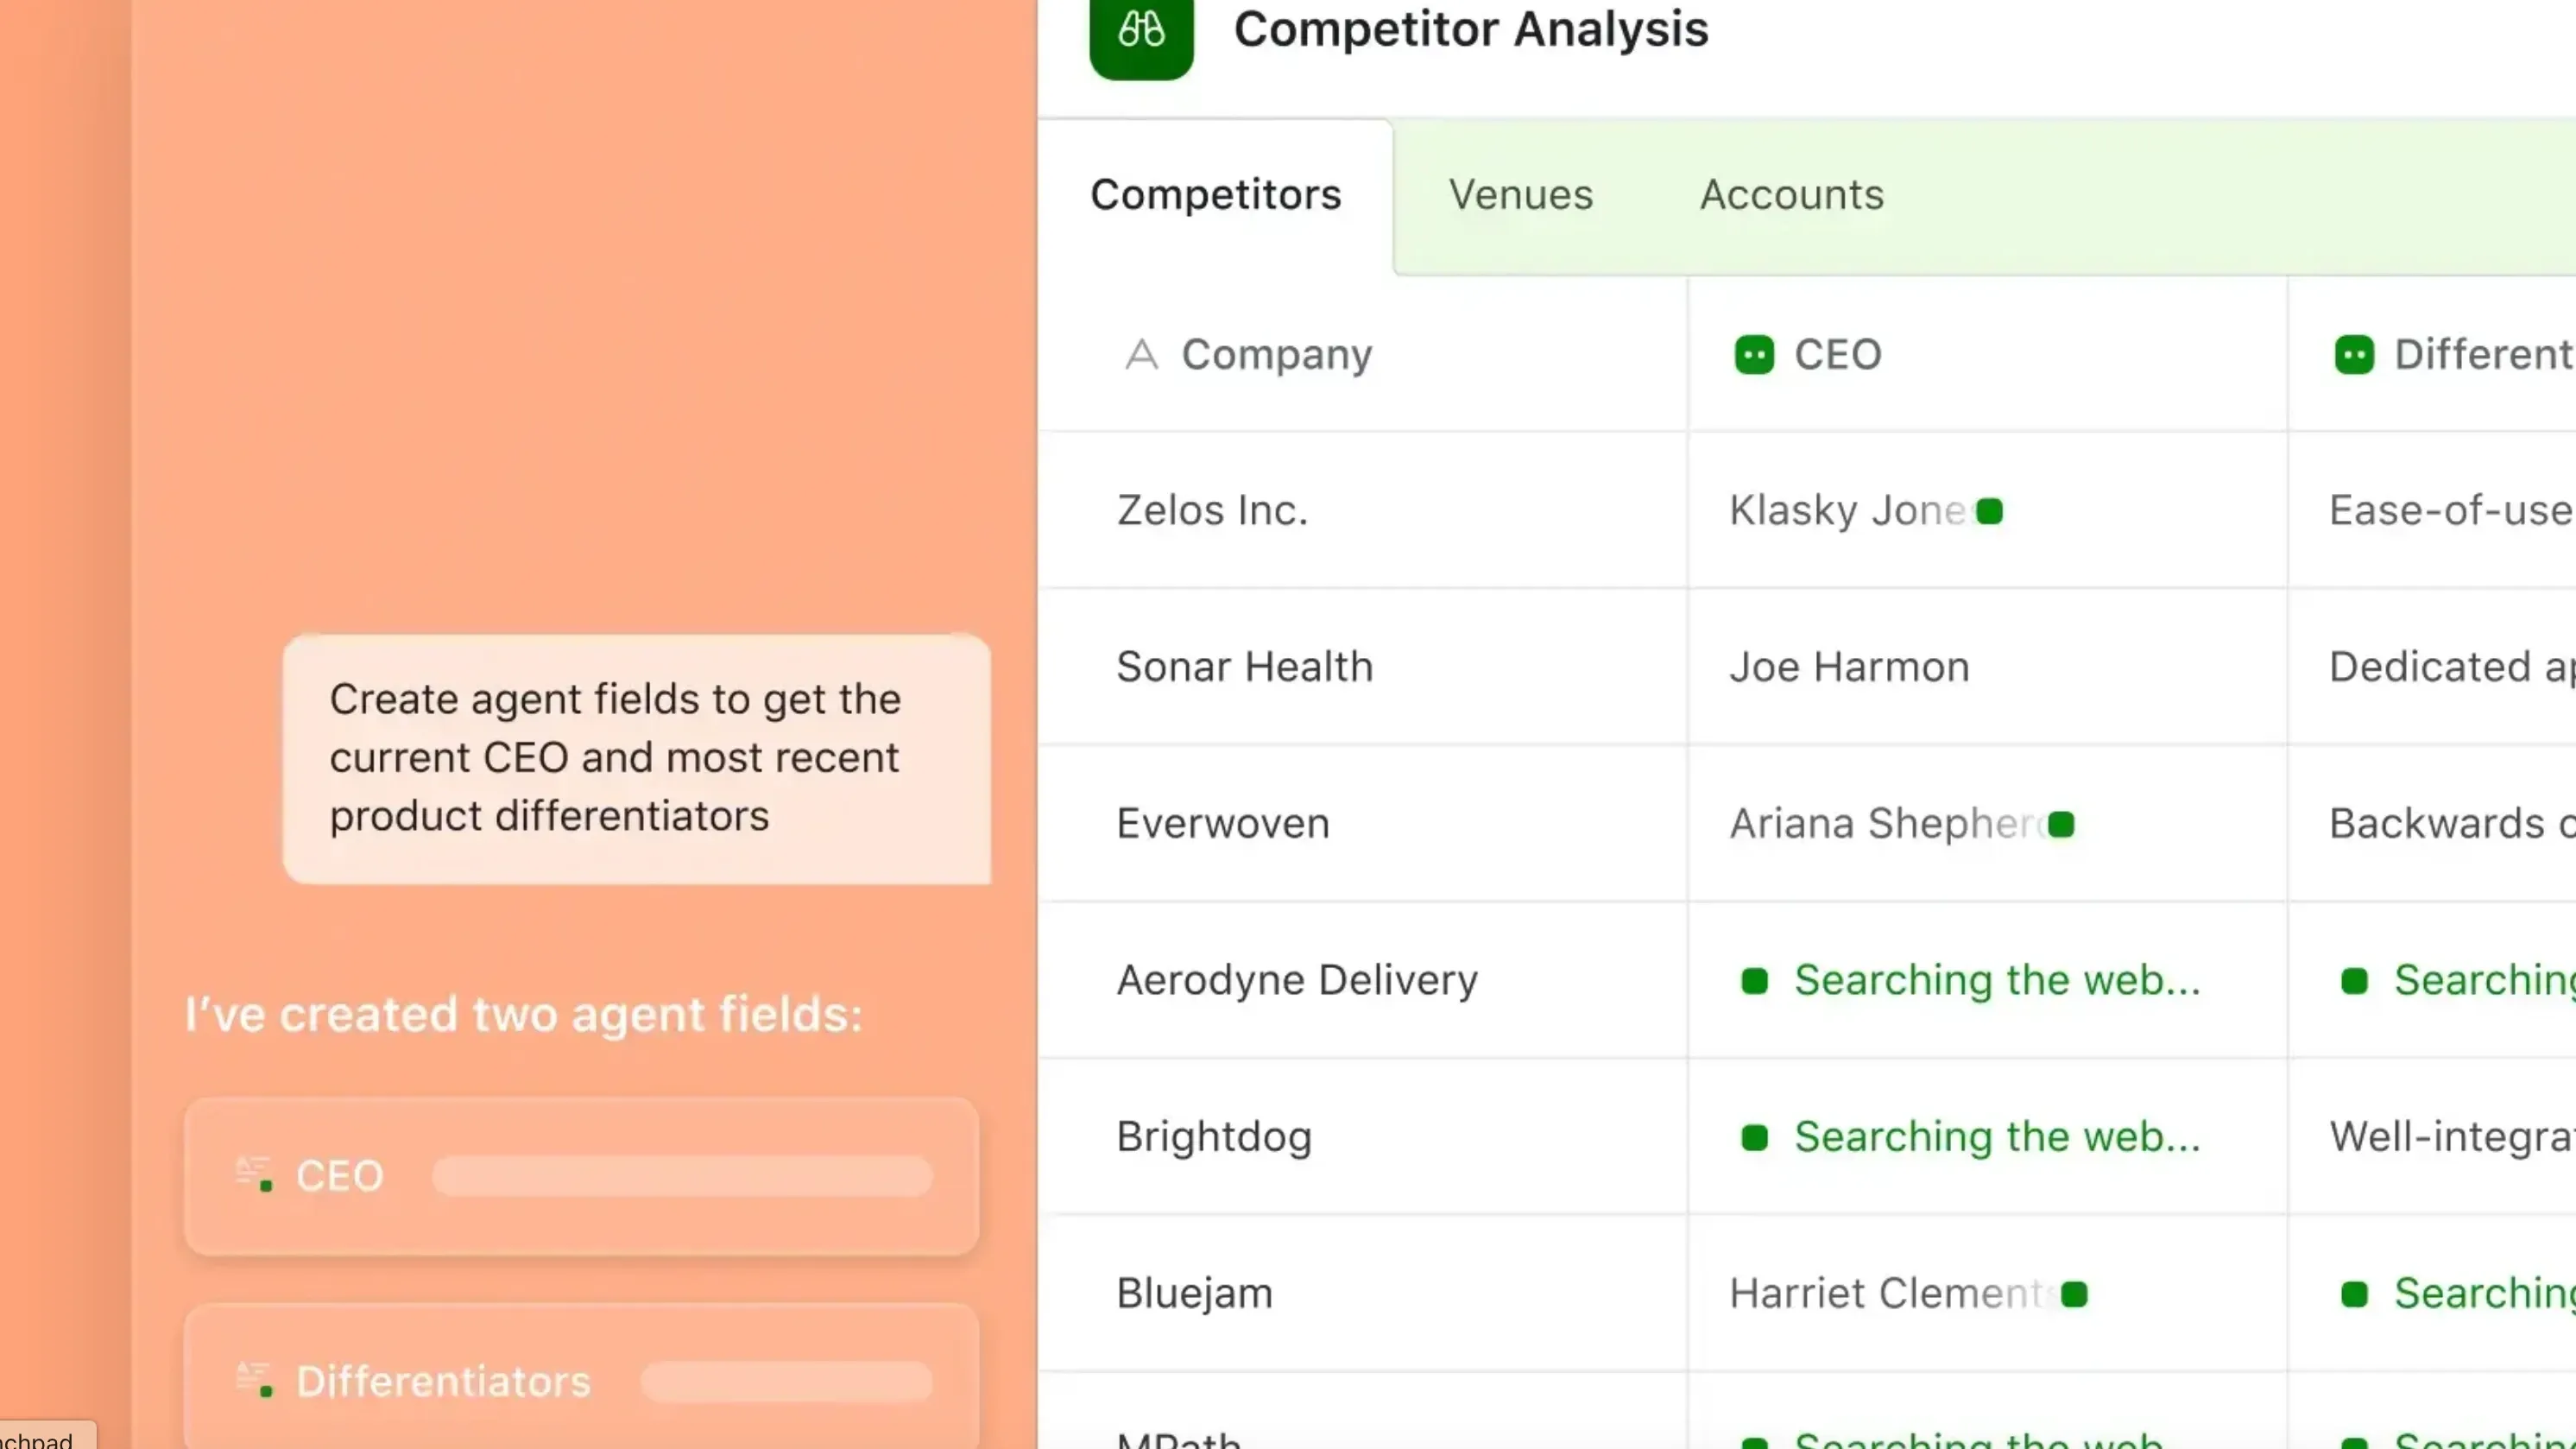Open the Accounts tab
Screen dimensions: 2576x1449
1792,195
